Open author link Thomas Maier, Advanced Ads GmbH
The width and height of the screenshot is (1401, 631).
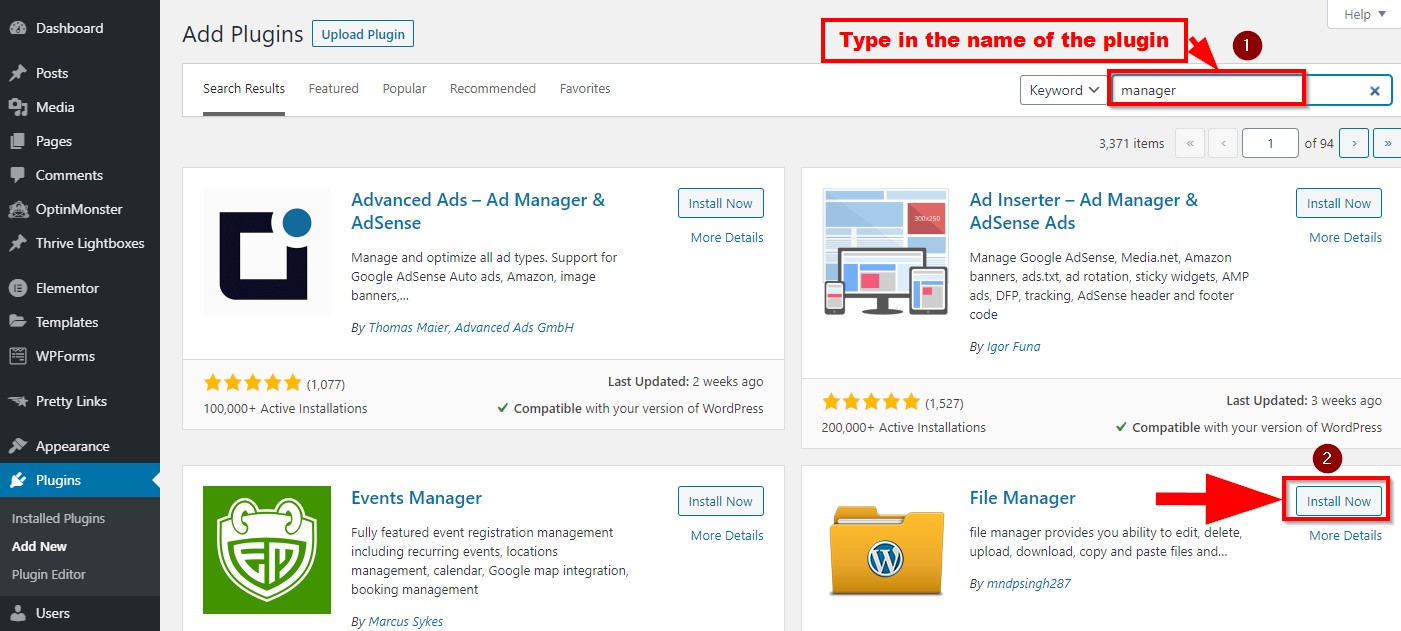[x=471, y=327]
